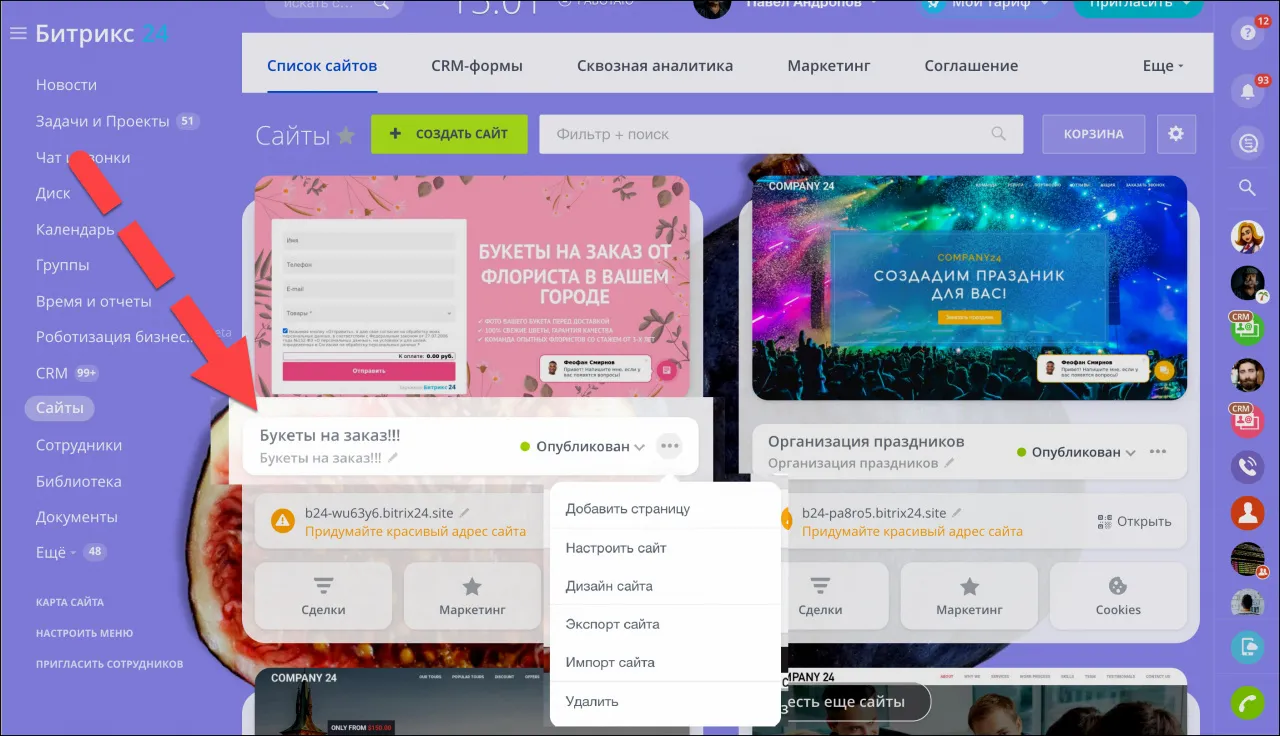Click the purple phone call icon in the right sidebar
Image resolution: width=1280 pixels, height=736 pixels.
[1247, 467]
